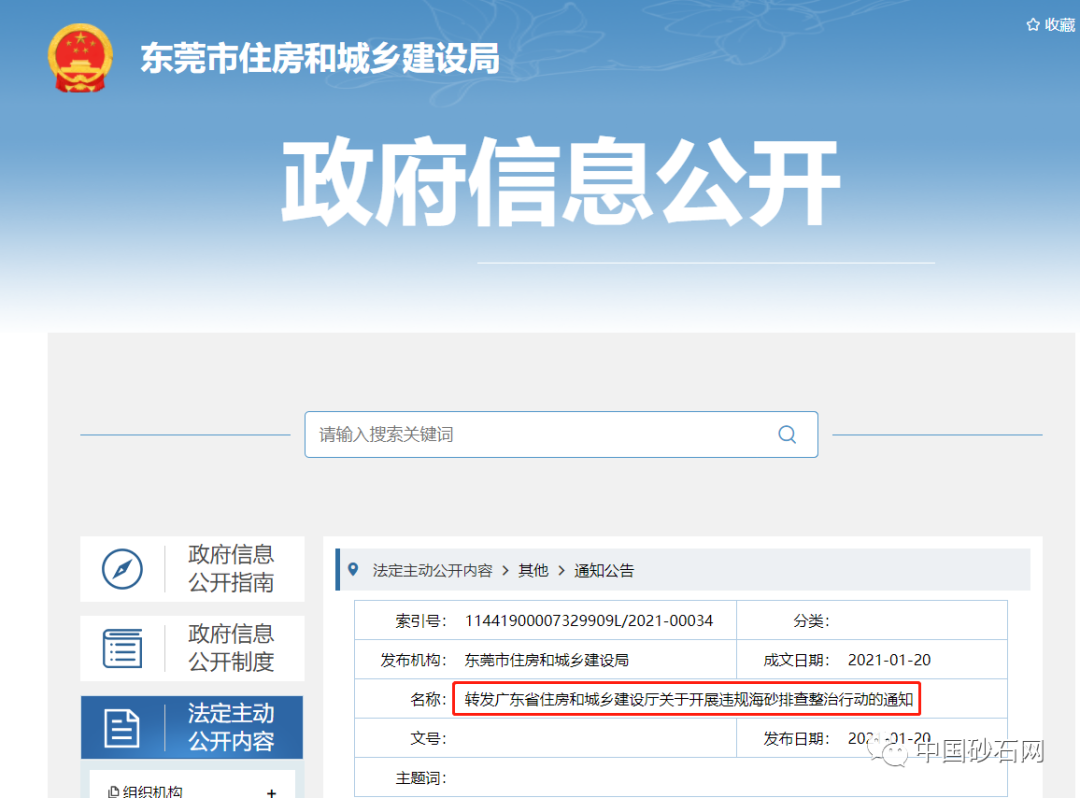Click the 组织机构 item icon
This screenshot has height=798, width=1080.
pyautogui.click(x=112, y=792)
